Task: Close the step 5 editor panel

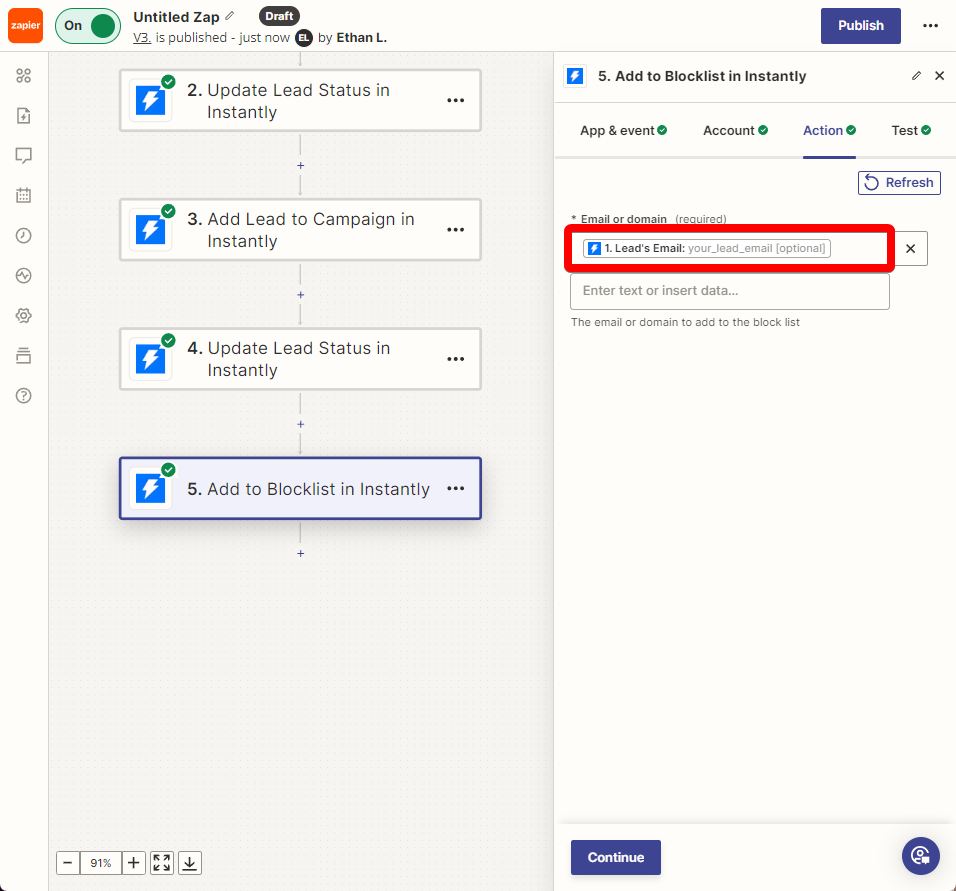Action: point(940,76)
